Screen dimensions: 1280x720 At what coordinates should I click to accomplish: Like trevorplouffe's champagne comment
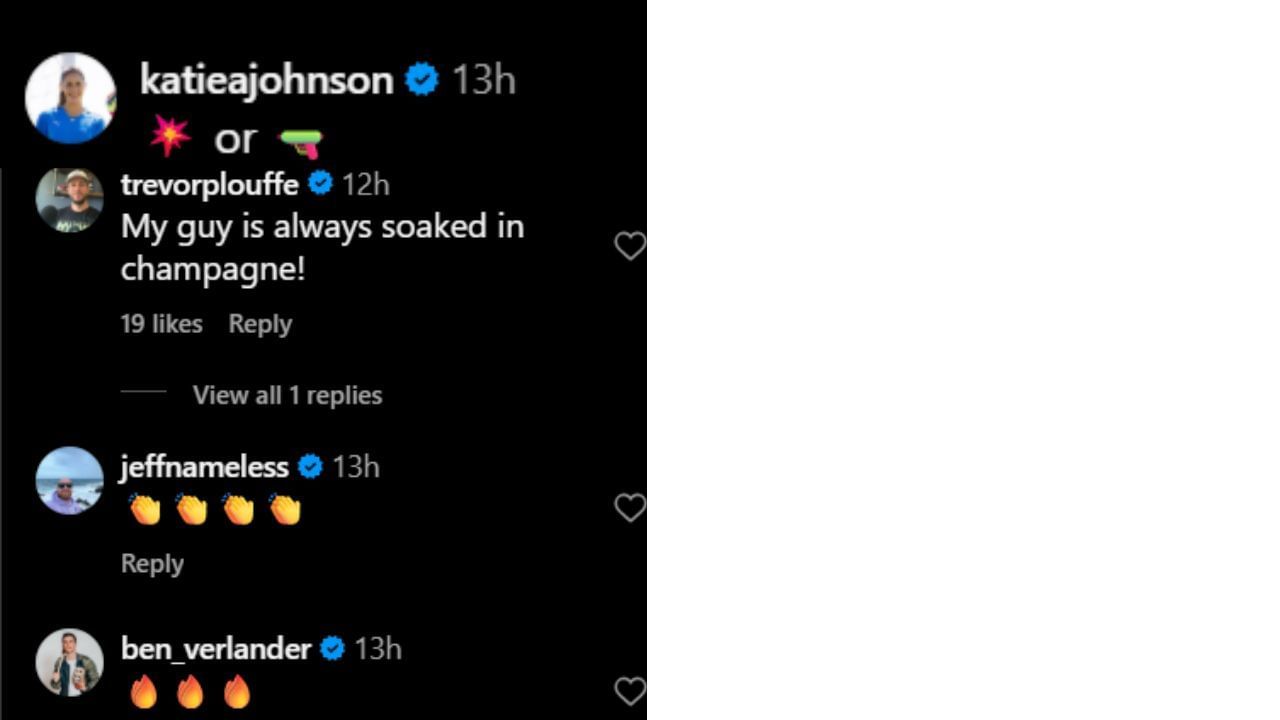click(629, 246)
